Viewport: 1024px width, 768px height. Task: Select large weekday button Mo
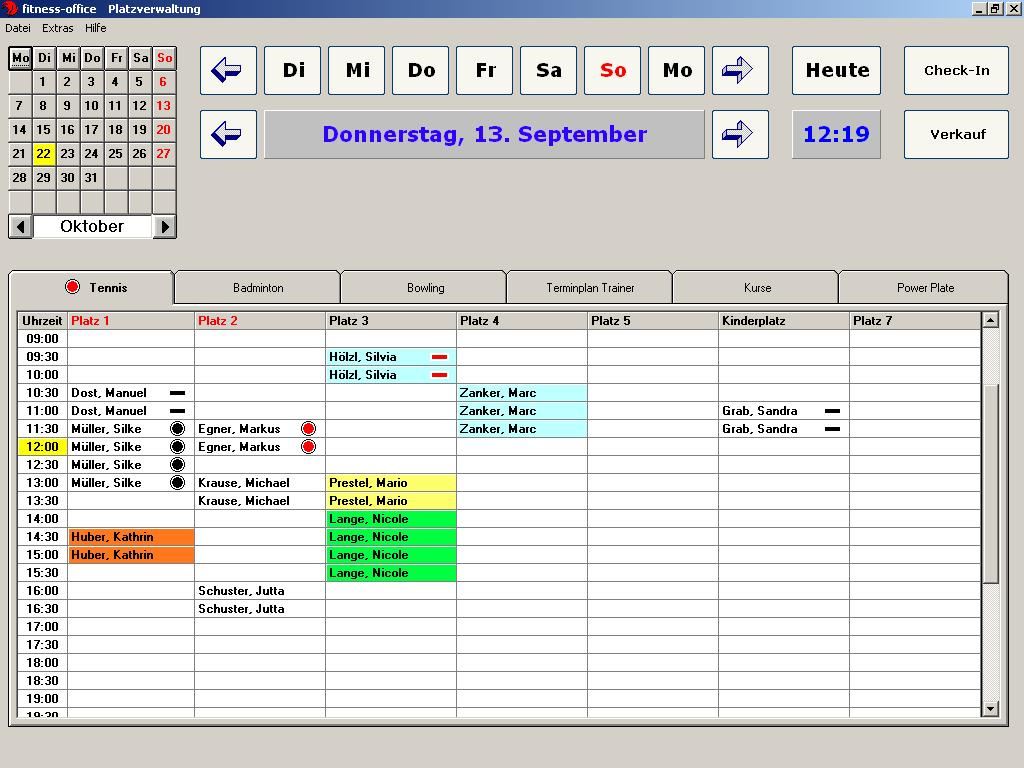677,70
